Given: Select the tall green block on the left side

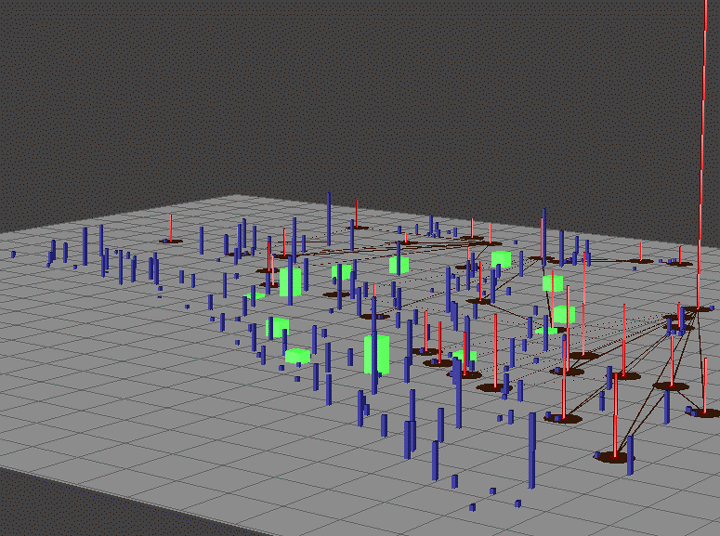Looking at the screenshot, I should (291, 282).
